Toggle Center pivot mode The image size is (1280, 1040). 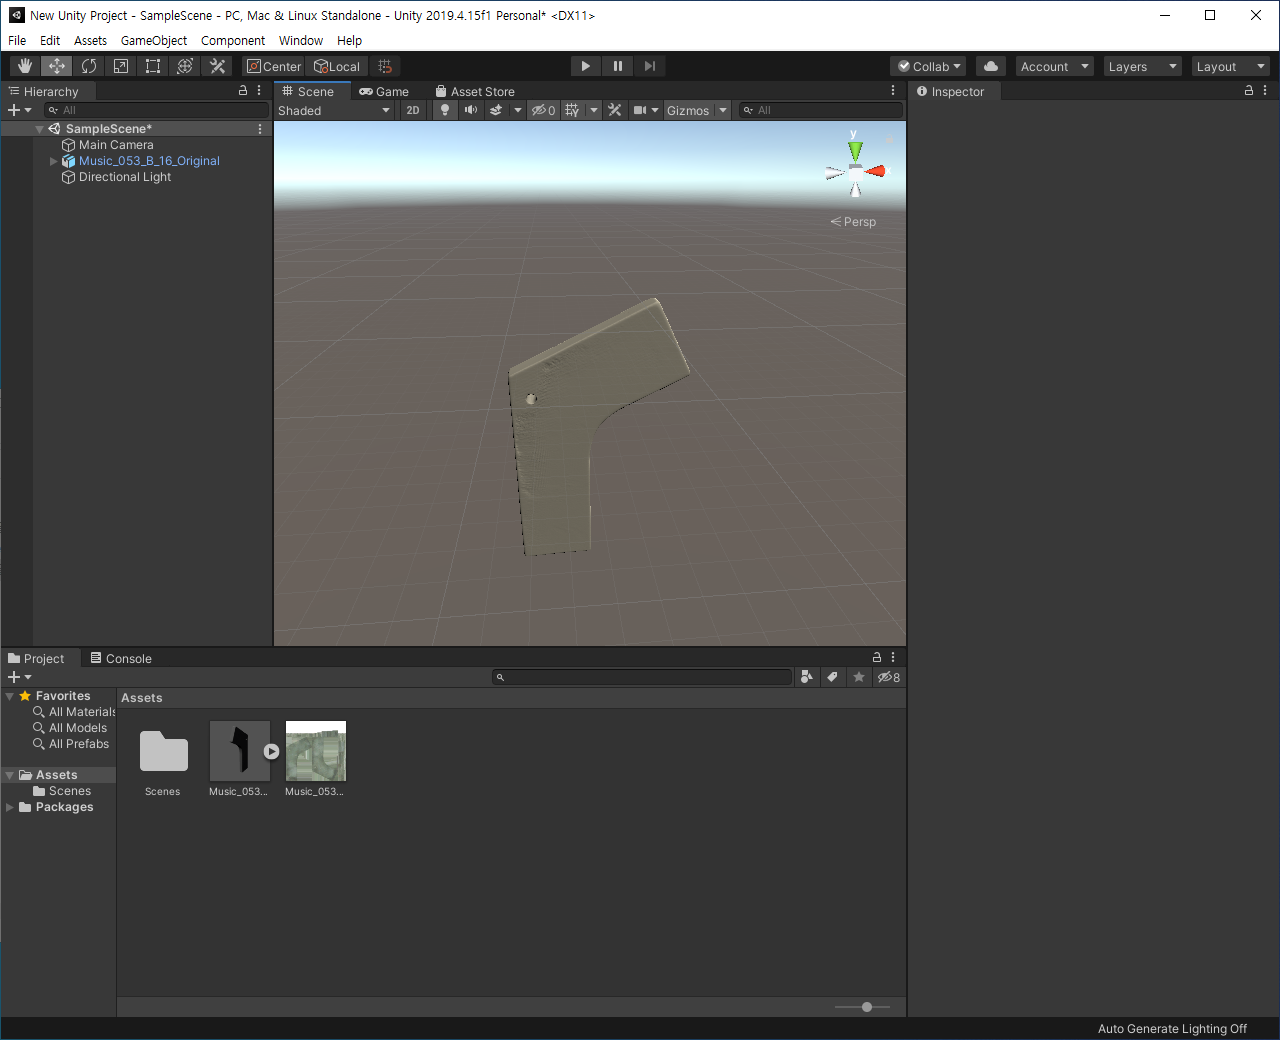point(274,66)
